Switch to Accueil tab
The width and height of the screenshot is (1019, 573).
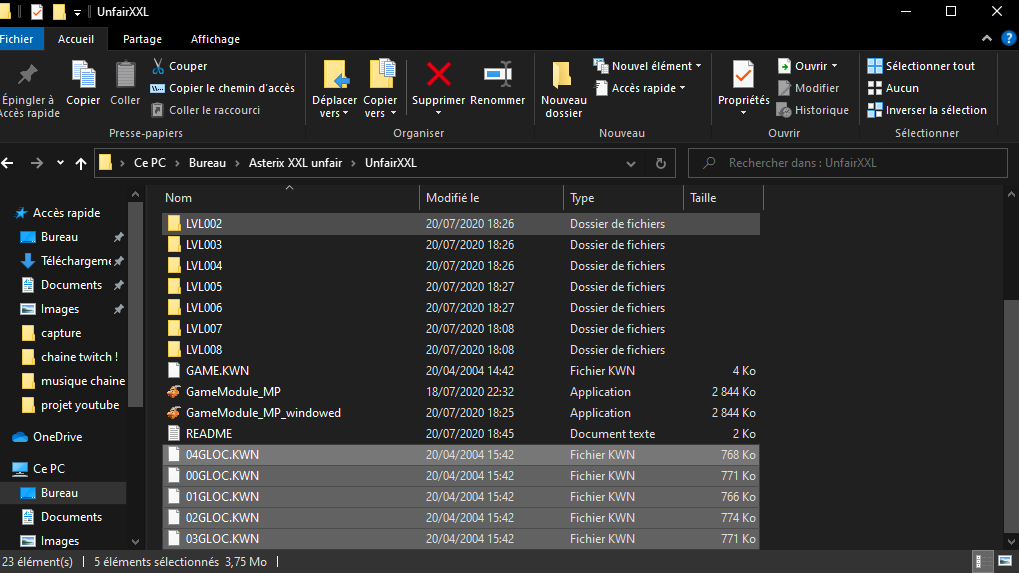point(75,39)
